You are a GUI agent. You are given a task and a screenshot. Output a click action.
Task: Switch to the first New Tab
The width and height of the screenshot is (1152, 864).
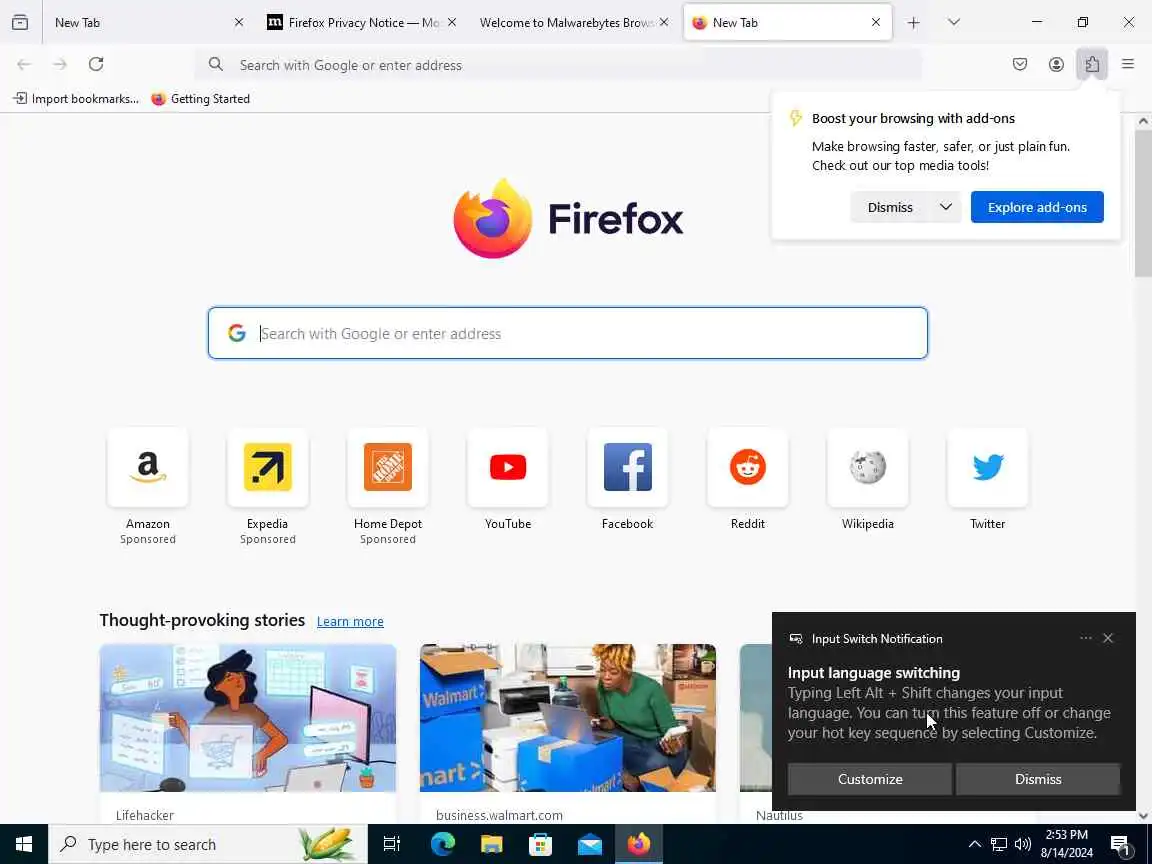coord(140,23)
